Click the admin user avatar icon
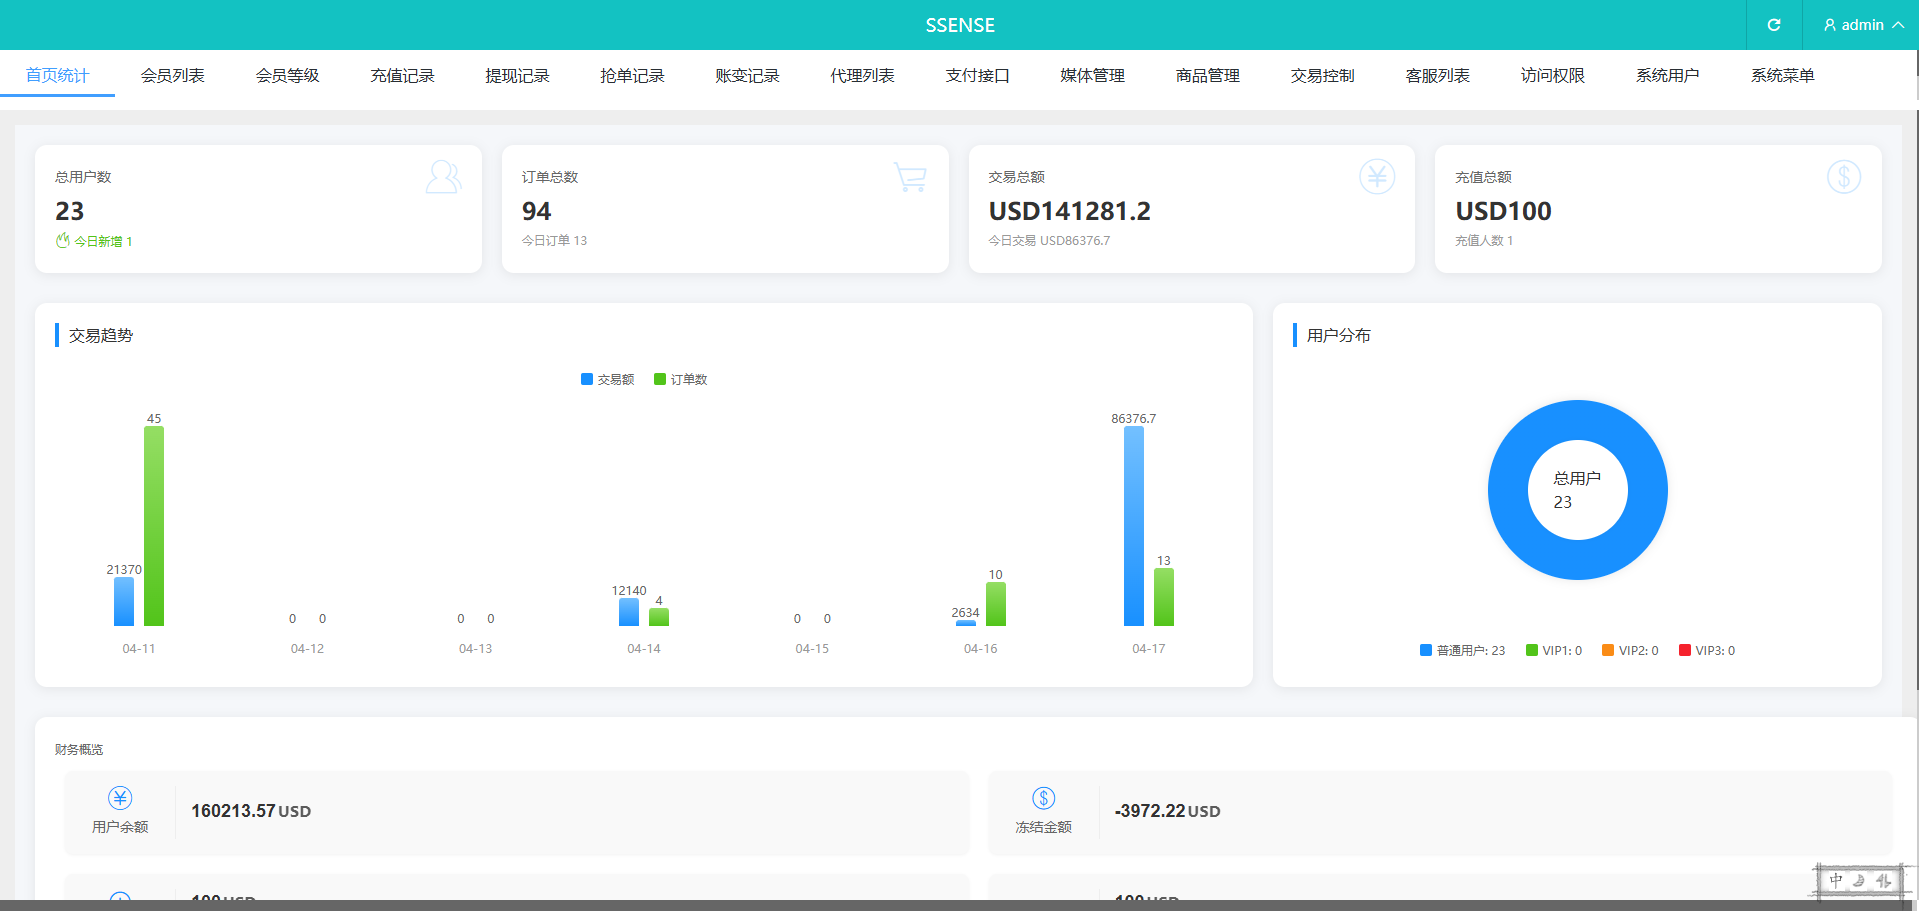The height and width of the screenshot is (911, 1919). pyautogui.click(x=1830, y=25)
